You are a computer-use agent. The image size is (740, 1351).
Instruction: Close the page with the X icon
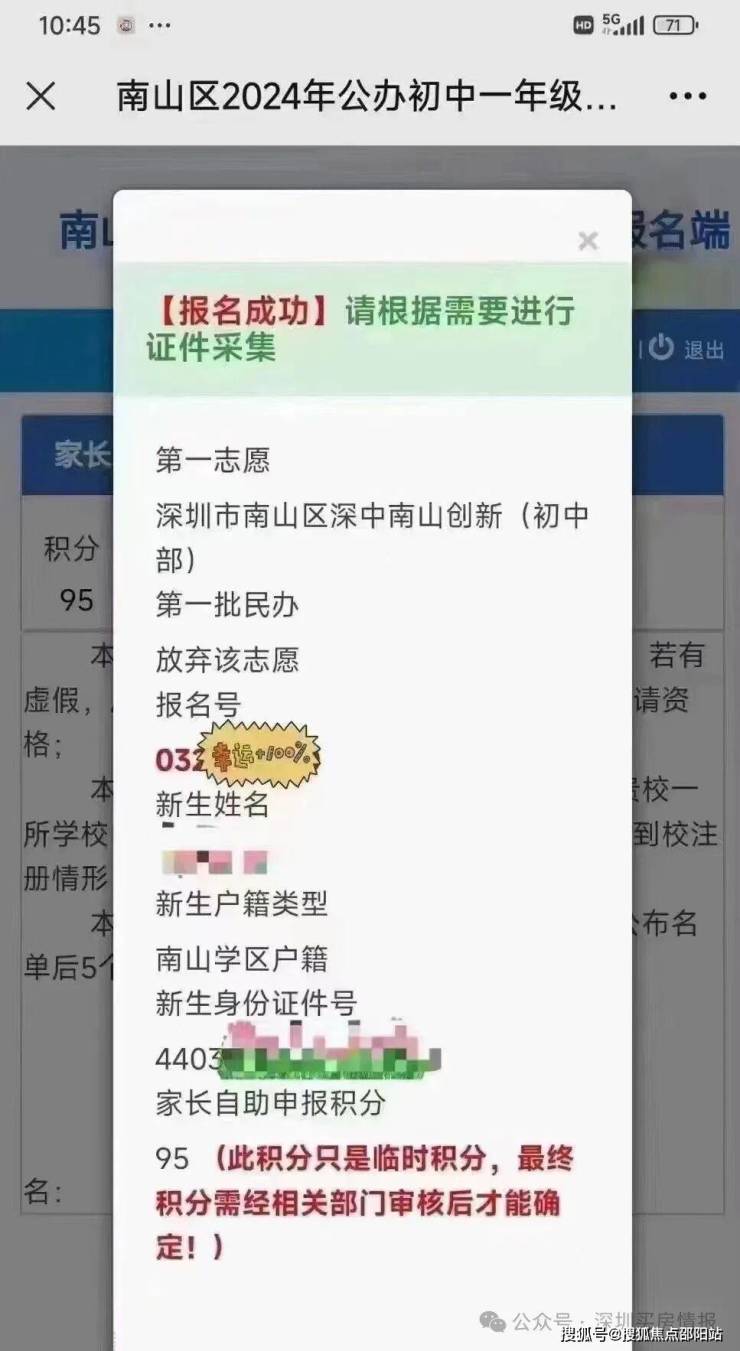coord(40,97)
